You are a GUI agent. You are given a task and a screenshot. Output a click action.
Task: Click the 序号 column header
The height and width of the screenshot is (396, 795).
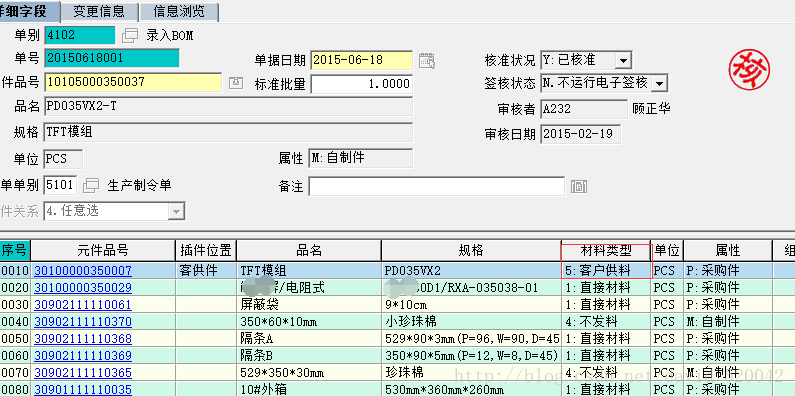pos(15,250)
